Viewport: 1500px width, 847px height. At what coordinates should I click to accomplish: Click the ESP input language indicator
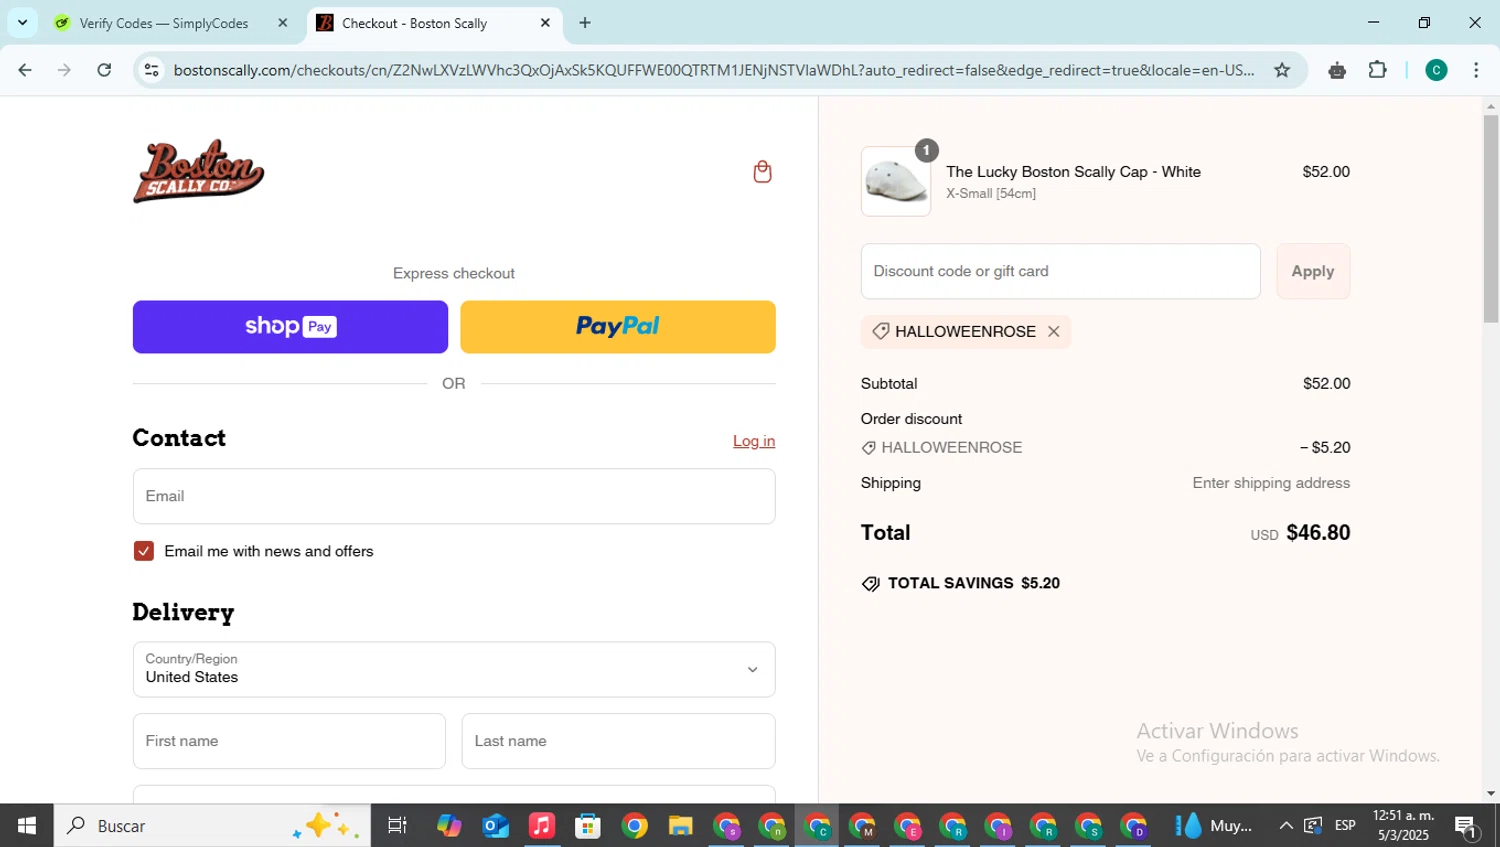pos(1345,826)
